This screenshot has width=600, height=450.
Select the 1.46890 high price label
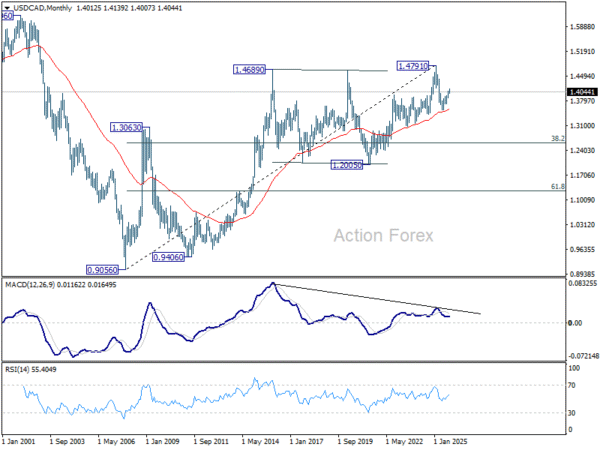[251, 70]
